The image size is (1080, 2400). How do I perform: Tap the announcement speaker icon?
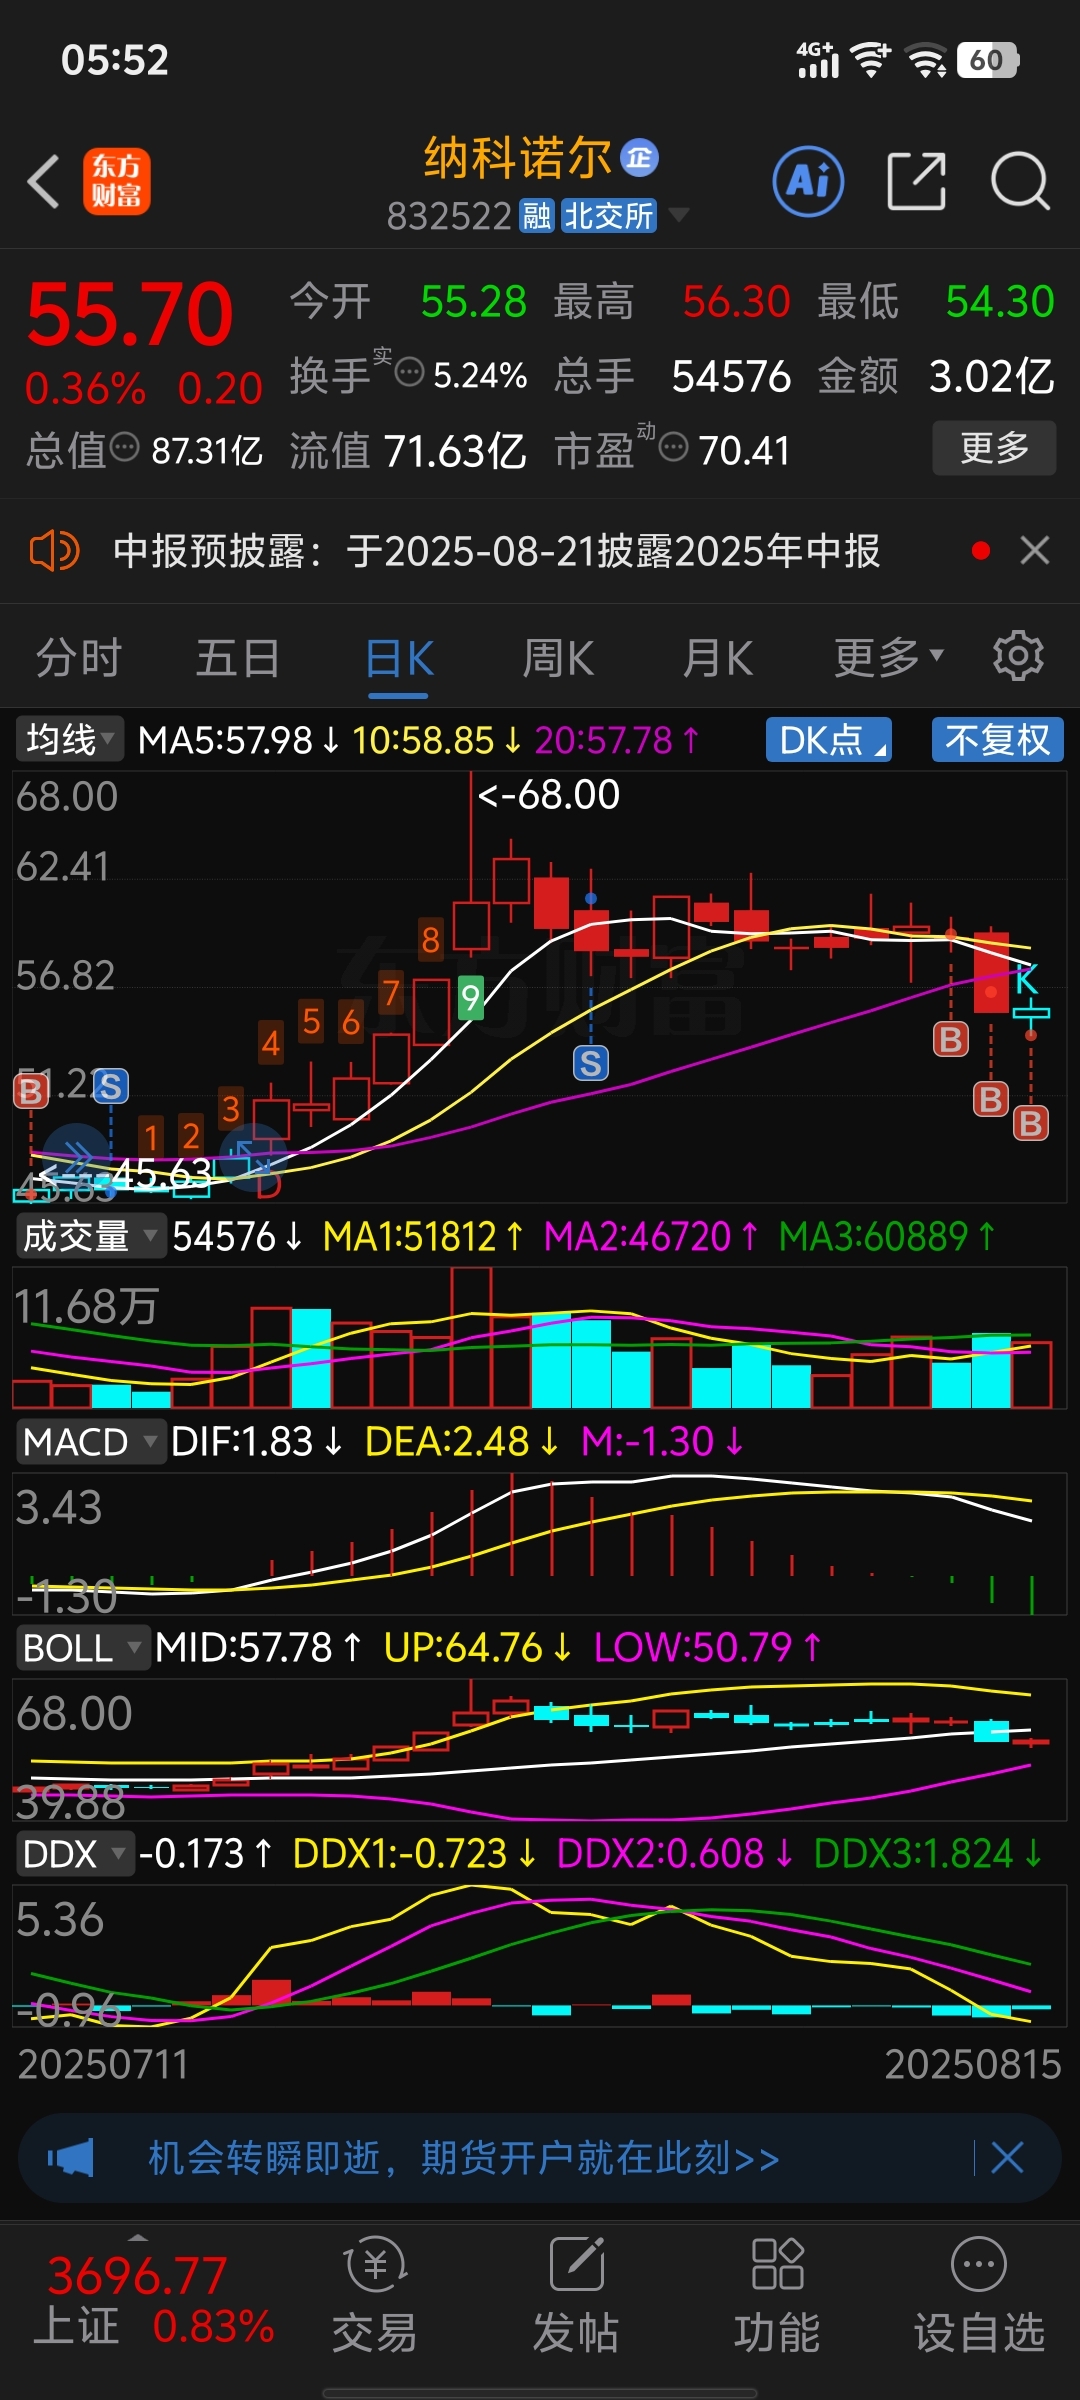[x=54, y=551]
